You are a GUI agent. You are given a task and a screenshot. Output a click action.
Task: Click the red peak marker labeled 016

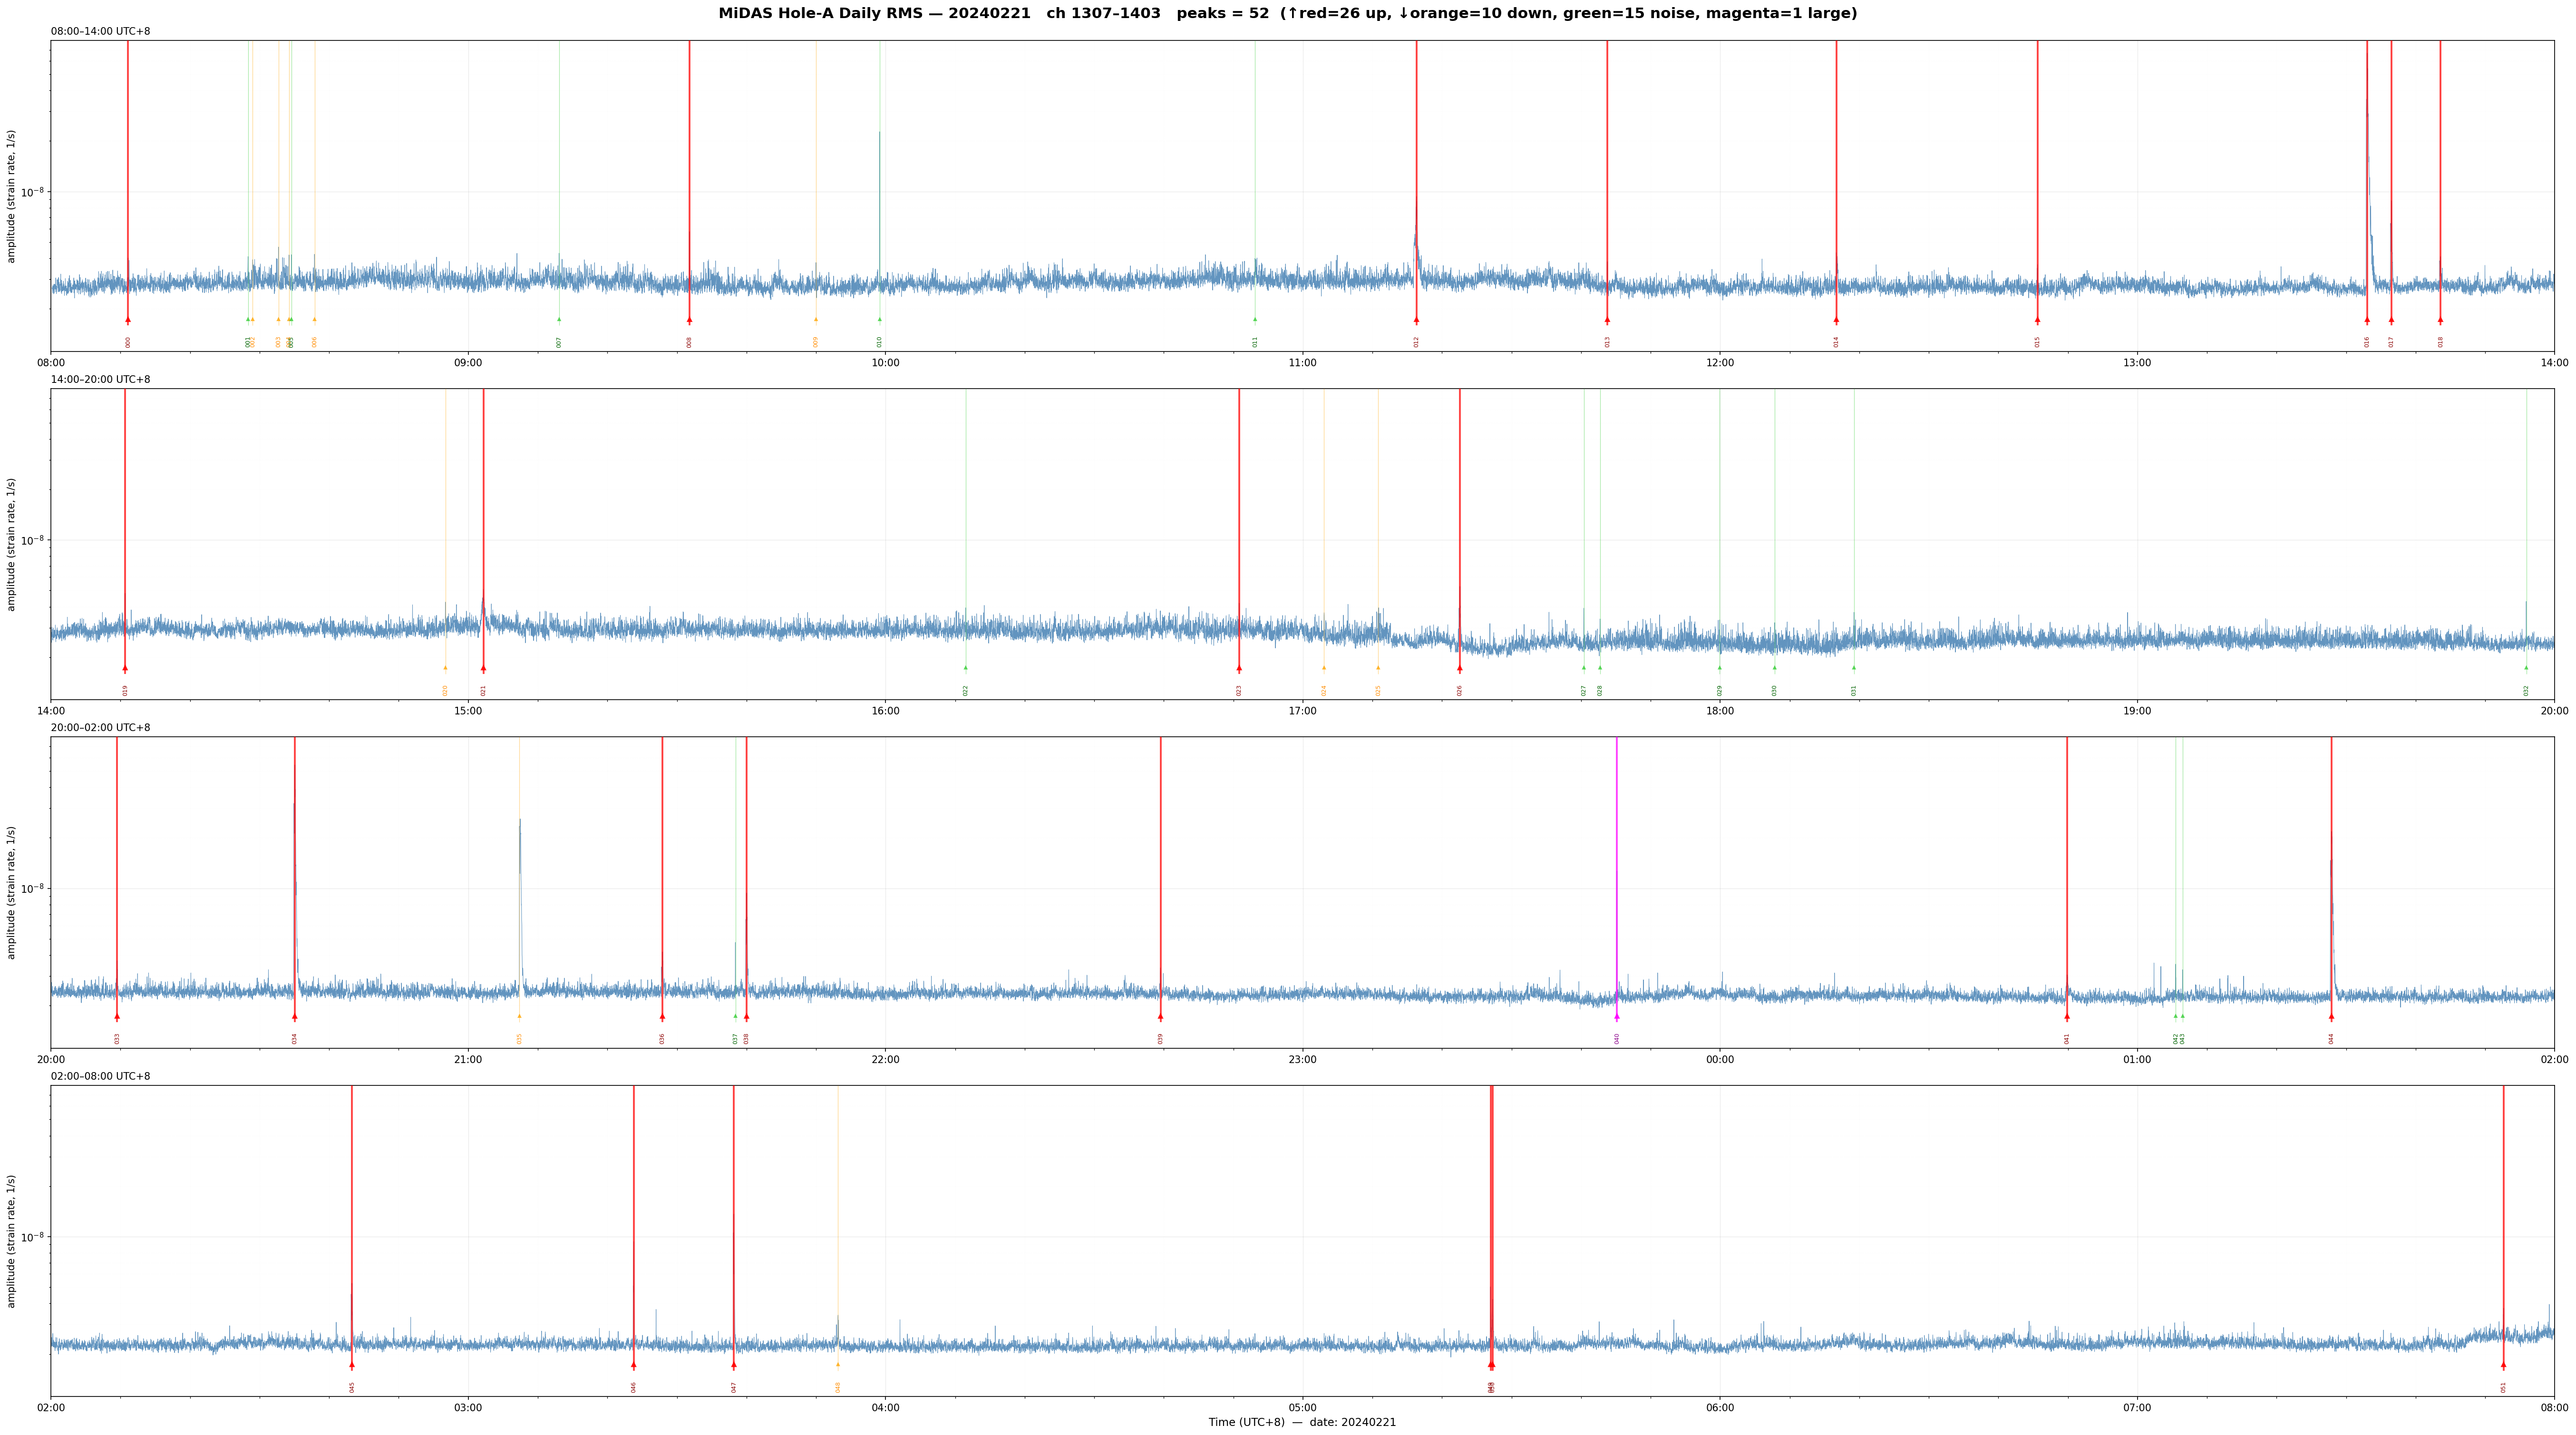(2367, 320)
